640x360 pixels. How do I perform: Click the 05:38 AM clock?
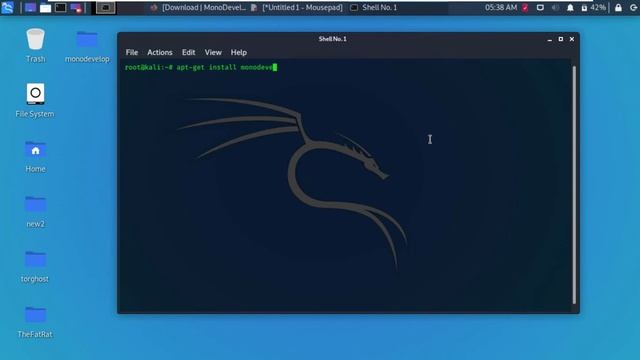point(500,7)
